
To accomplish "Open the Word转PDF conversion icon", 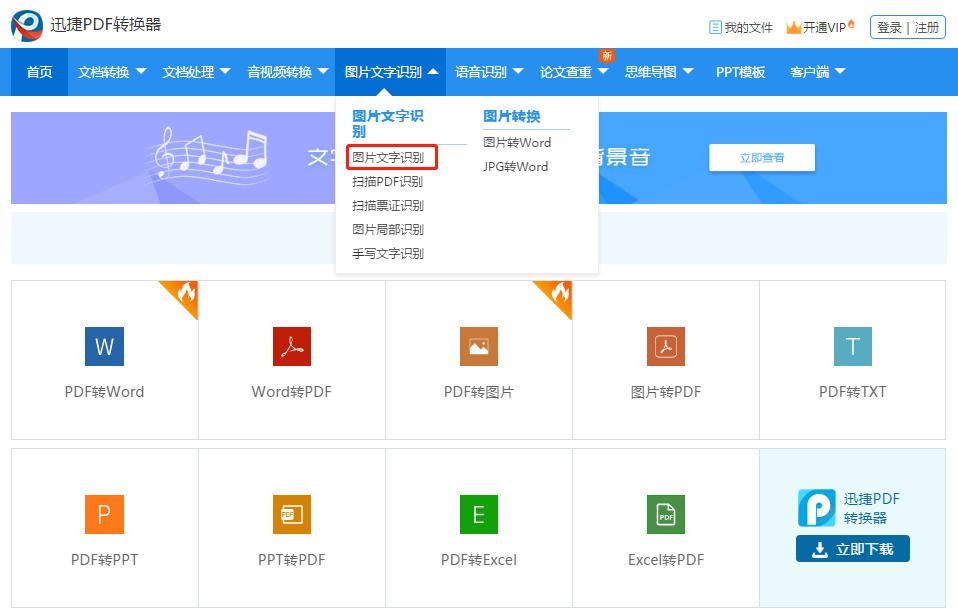I will 291,346.
